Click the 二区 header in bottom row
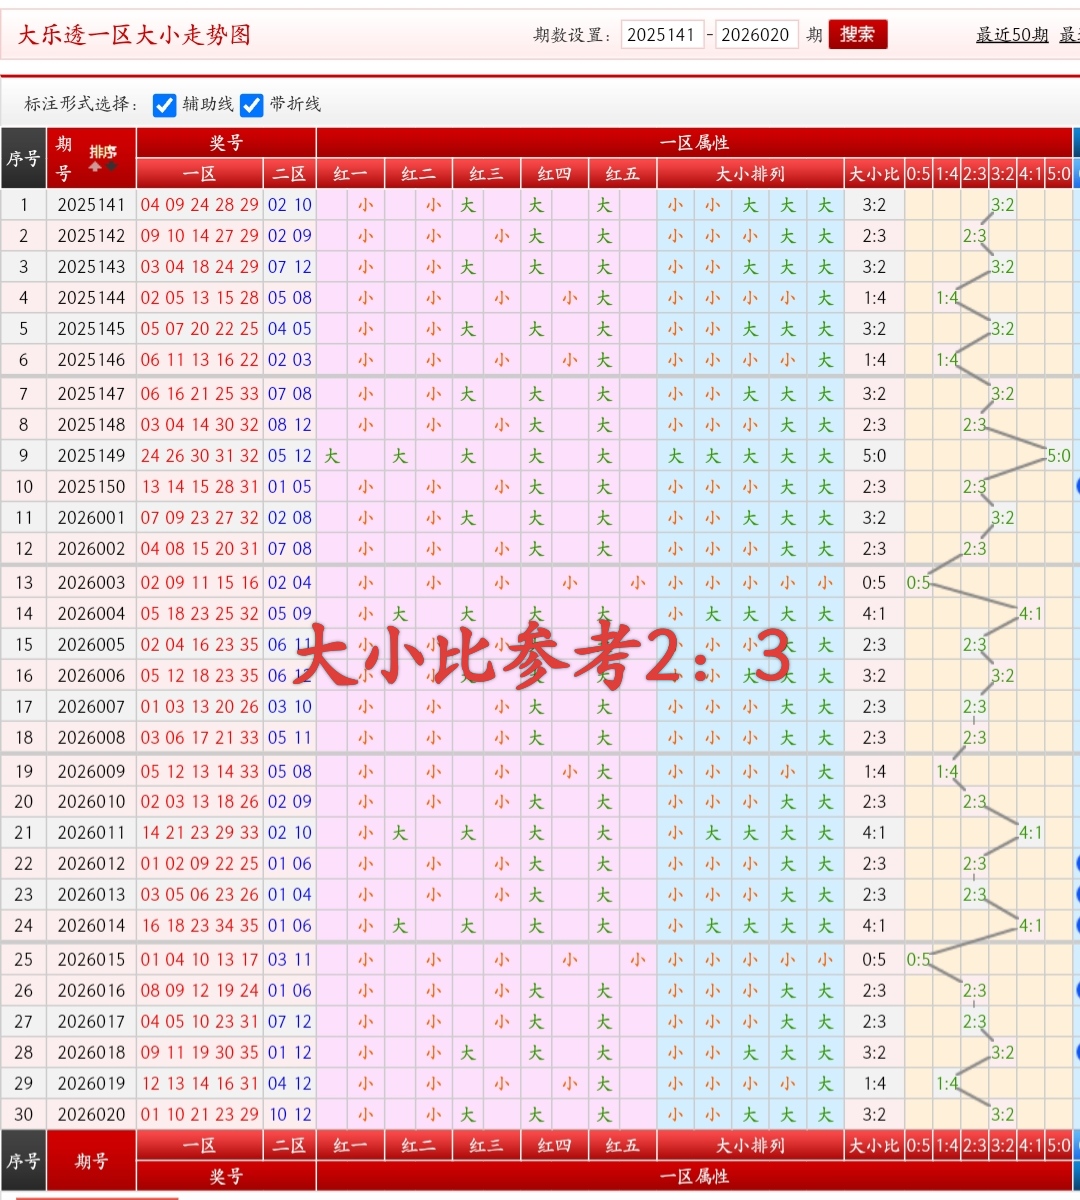Viewport: 1080px width, 1200px height. (289, 1145)
